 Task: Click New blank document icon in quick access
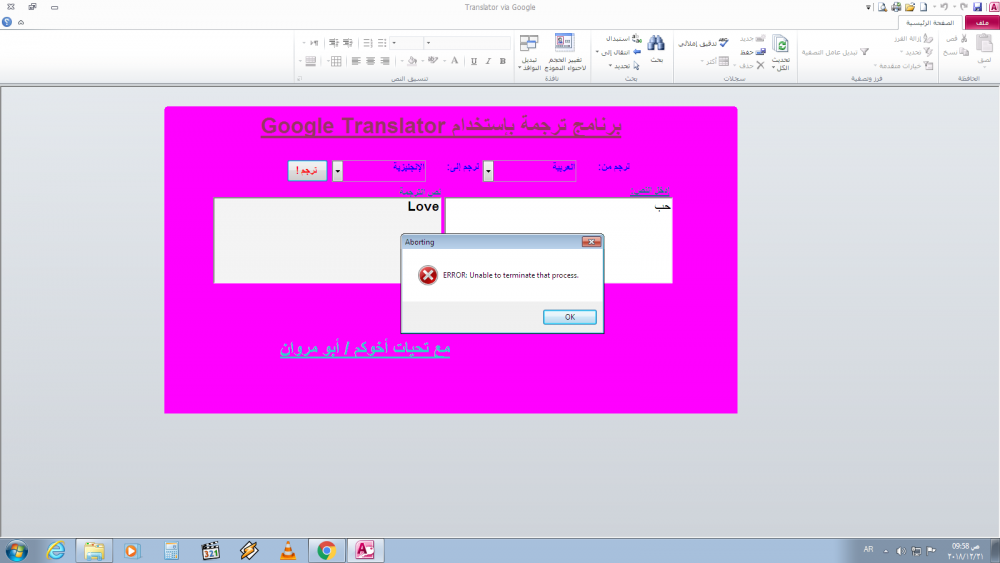point(923,7)
